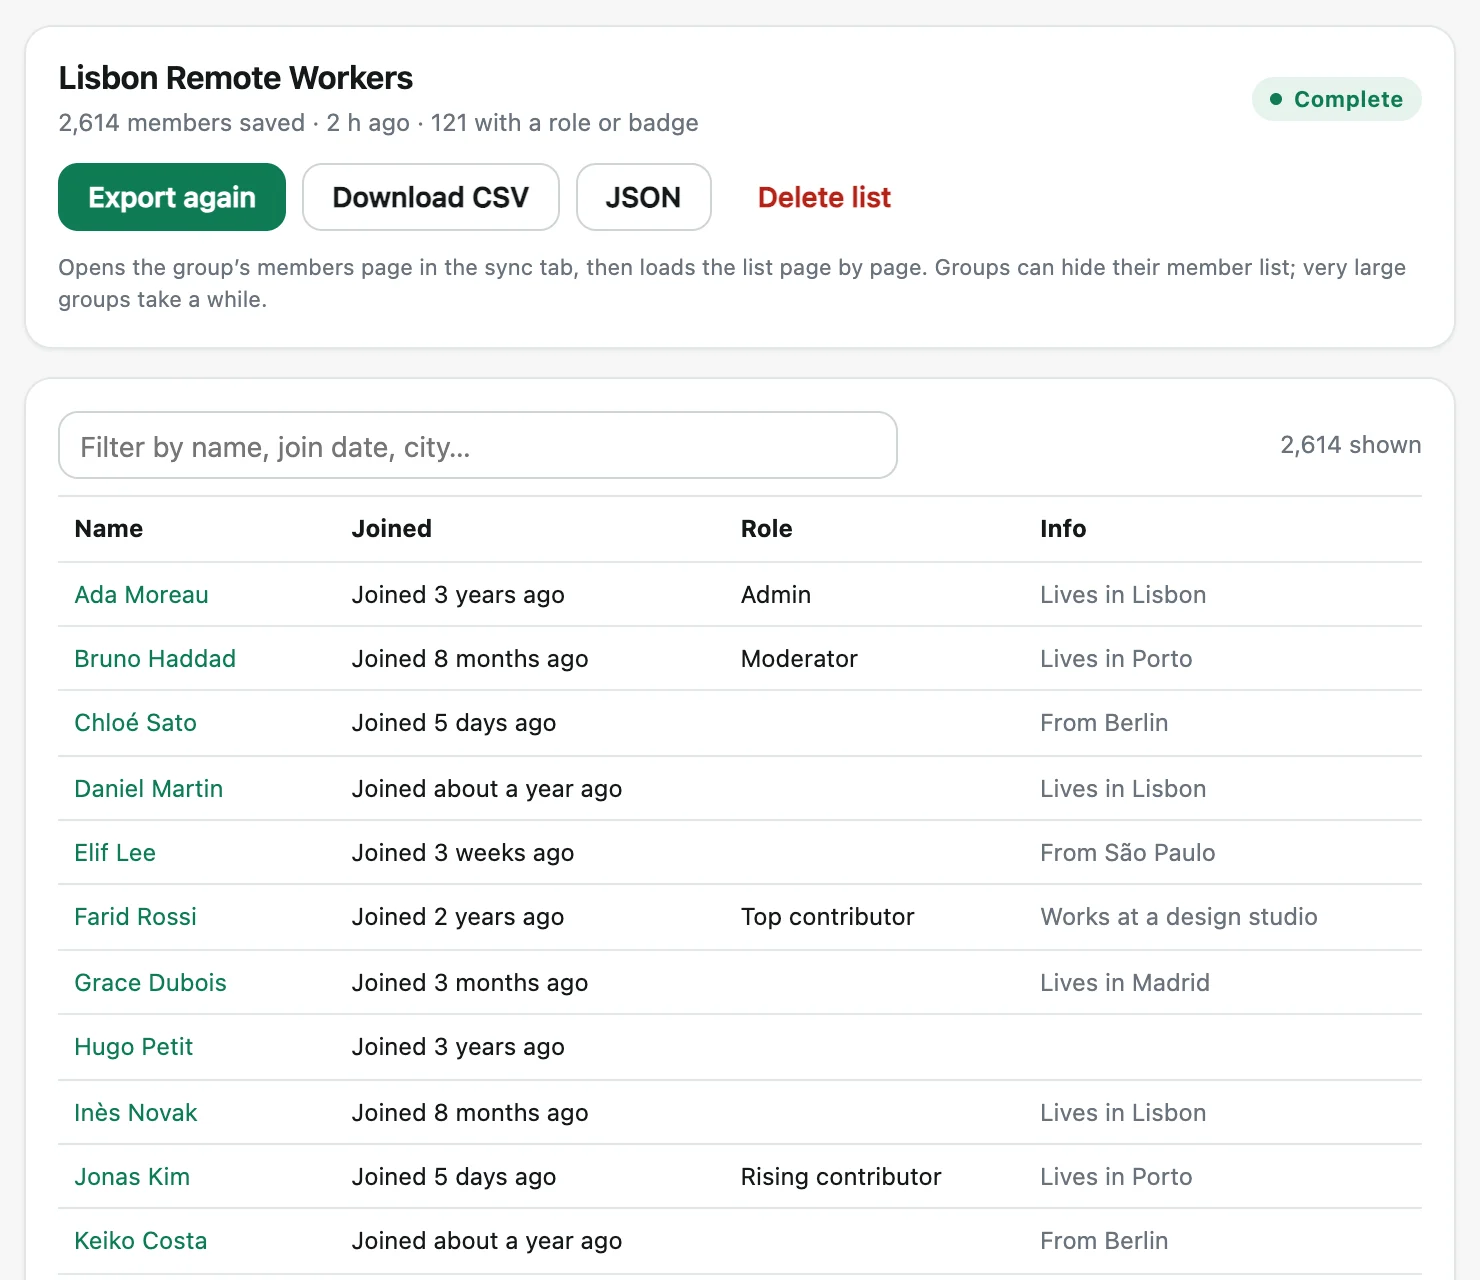Download the list as JSON
Screen dimensions: 1480x1280
point(643,197)
